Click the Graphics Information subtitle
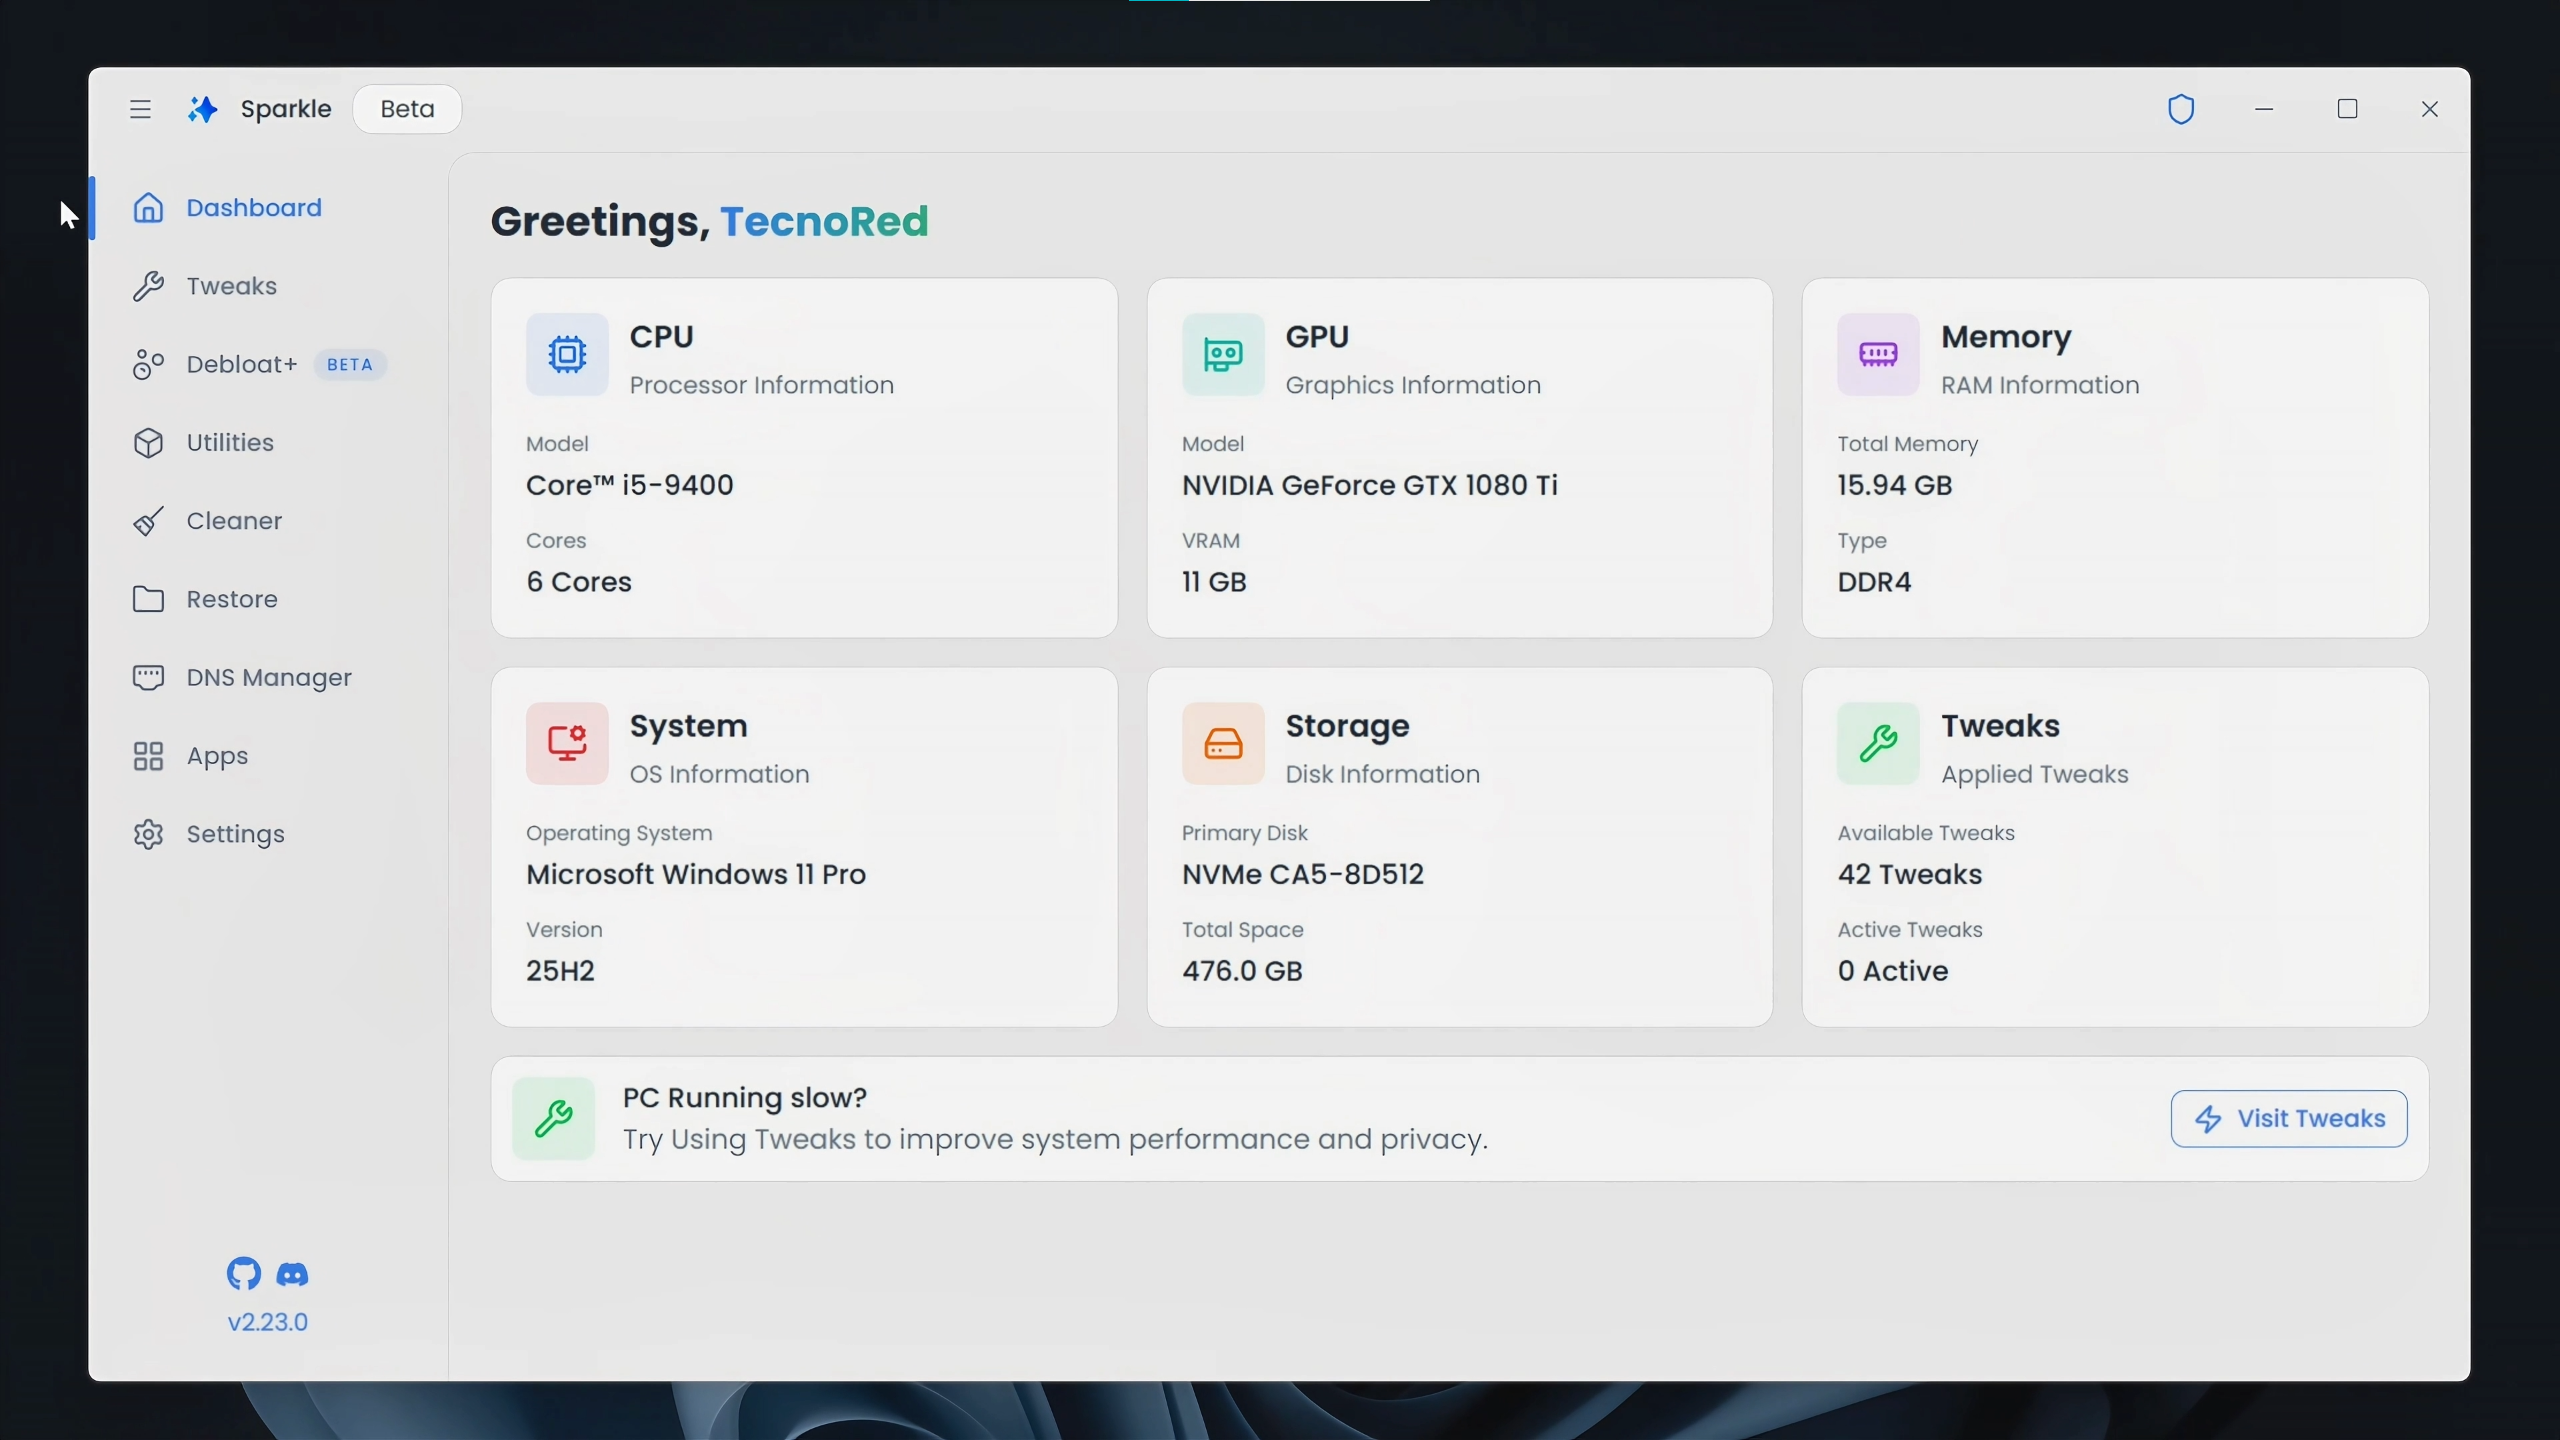2560x1440 pixels. click(1413, 385)
